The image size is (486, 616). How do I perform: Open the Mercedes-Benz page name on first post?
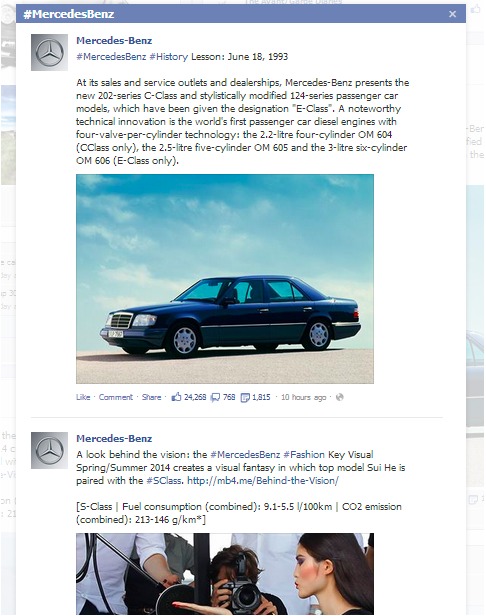(114, 40)
